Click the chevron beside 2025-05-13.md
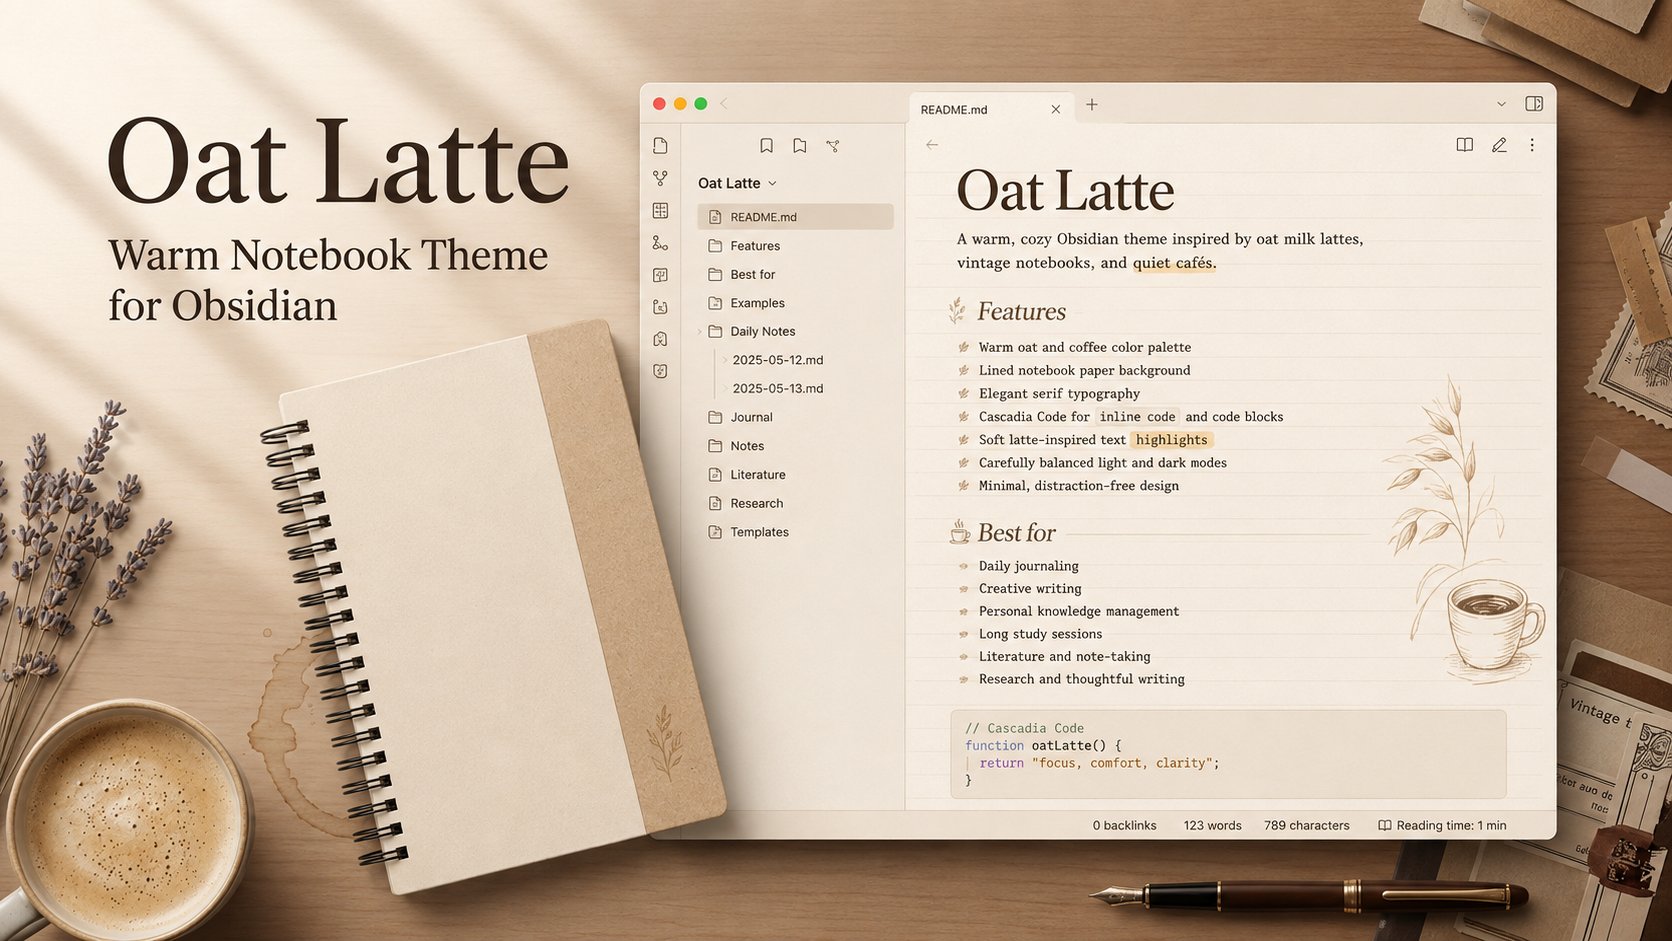 click(x=725, y=388)
